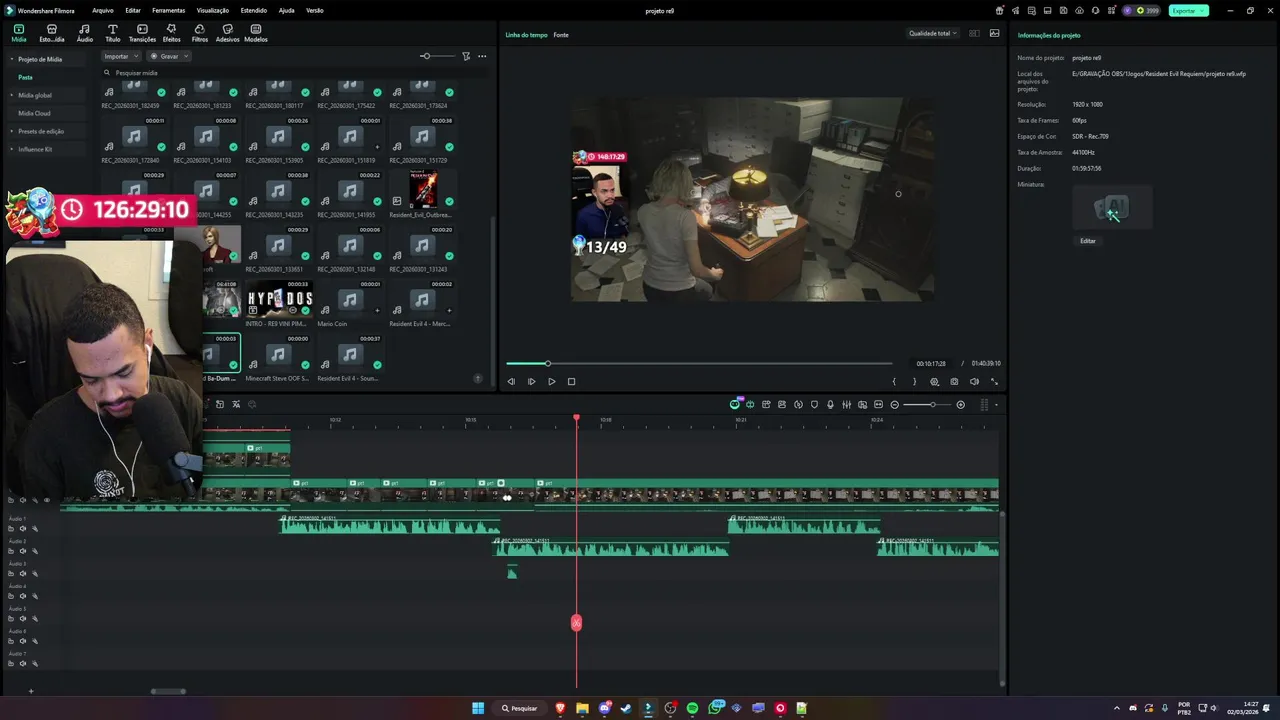Click the preview playback progress bar
Image resolution: width=1280 pixels, height=720 pixels.
[x=698, y=363]
